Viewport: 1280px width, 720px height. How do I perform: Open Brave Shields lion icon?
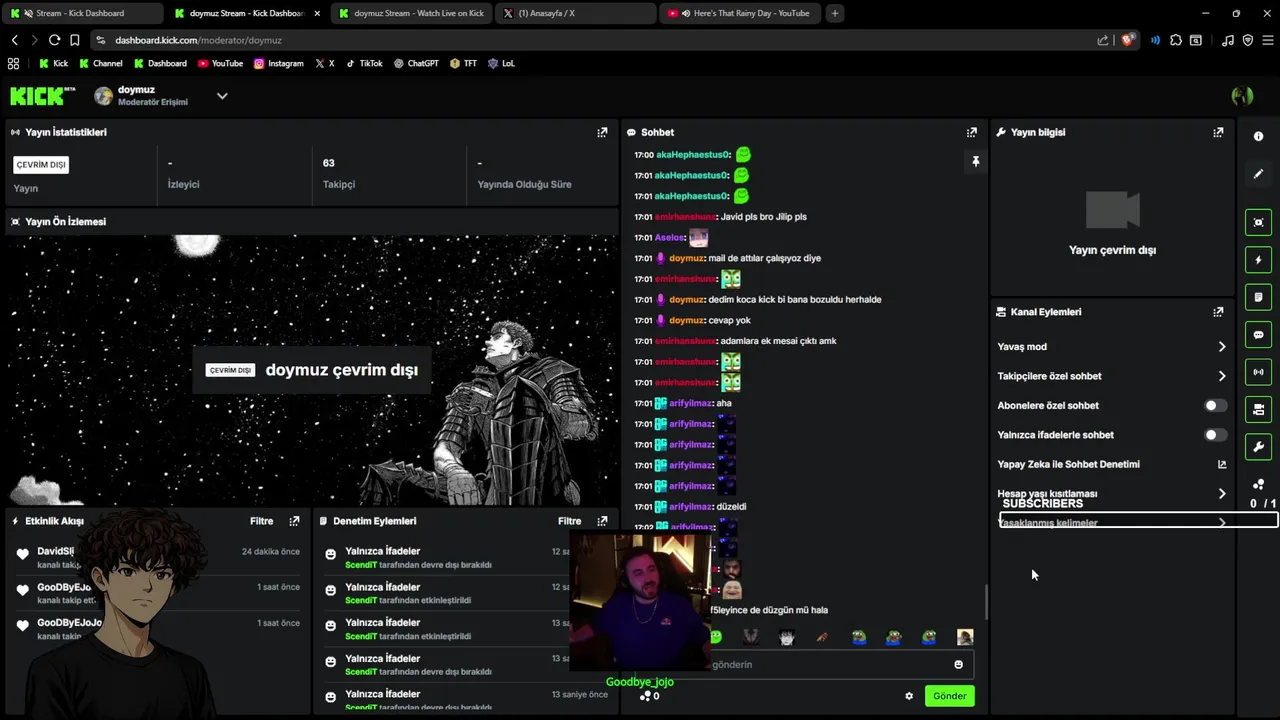[x=1128, y=40]
